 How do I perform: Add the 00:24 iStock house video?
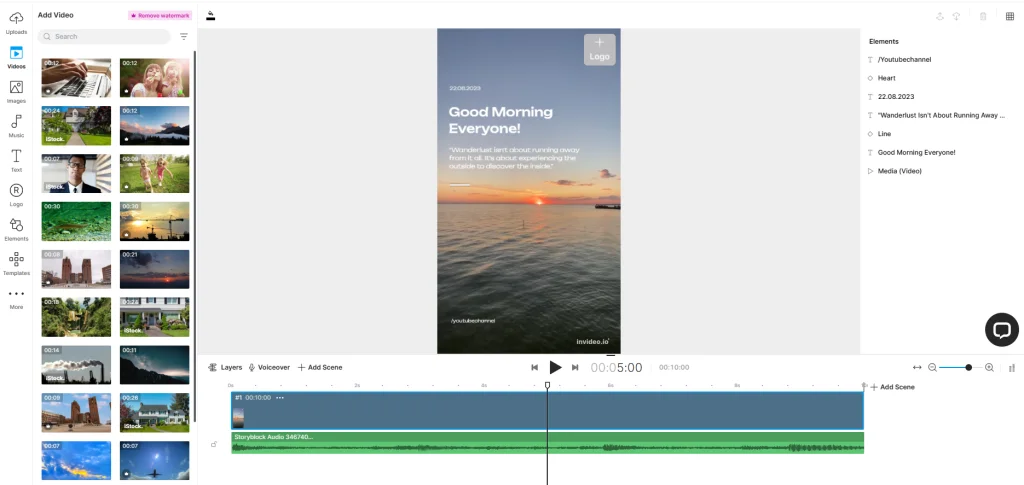pos(76,125)
